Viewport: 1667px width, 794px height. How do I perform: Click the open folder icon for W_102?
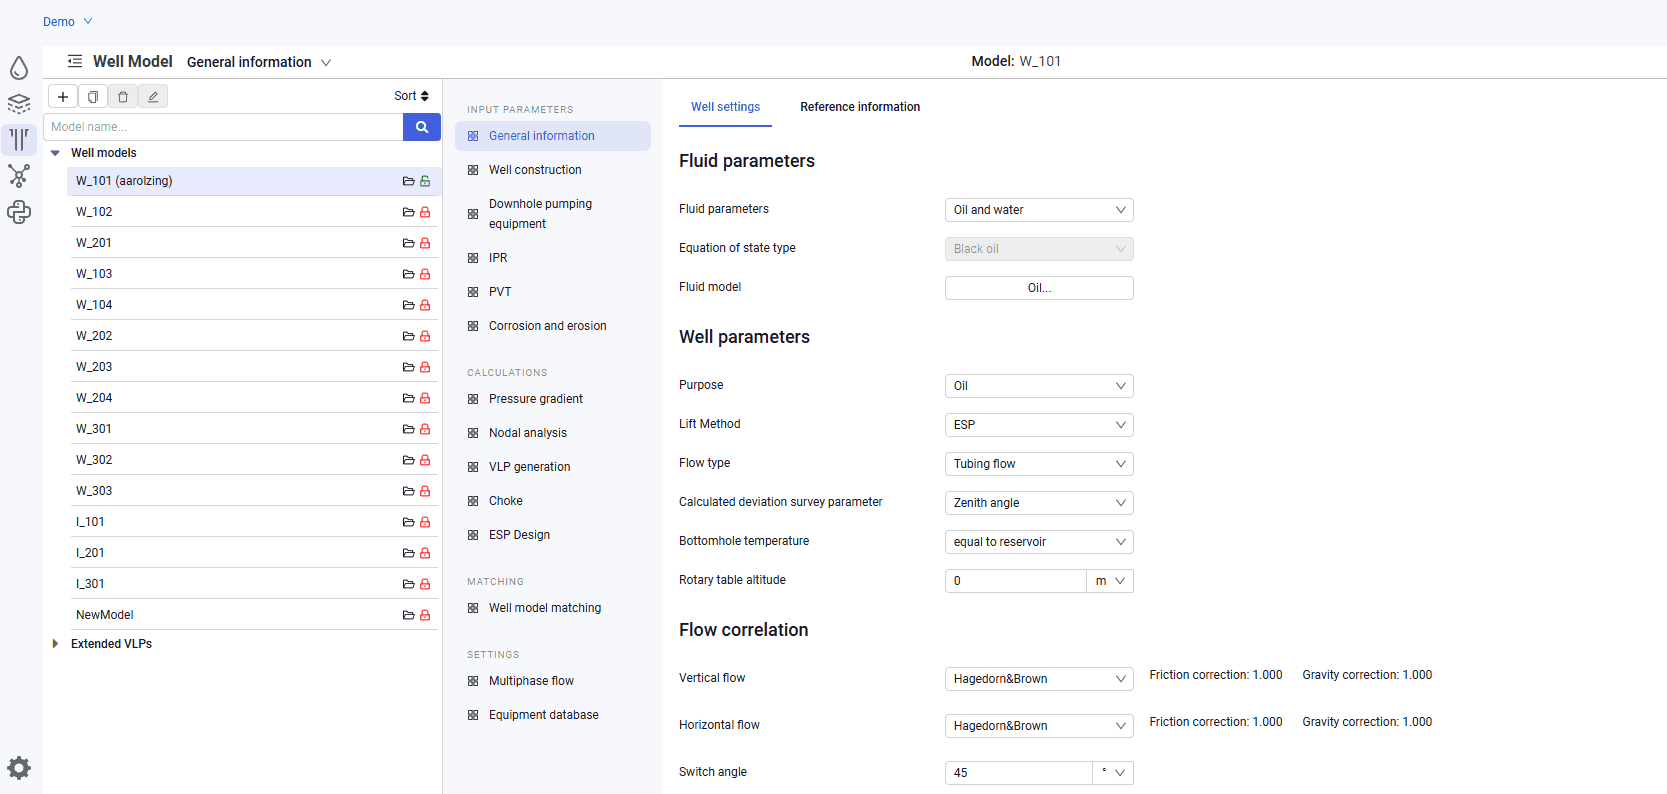click(x=408, y=212)
